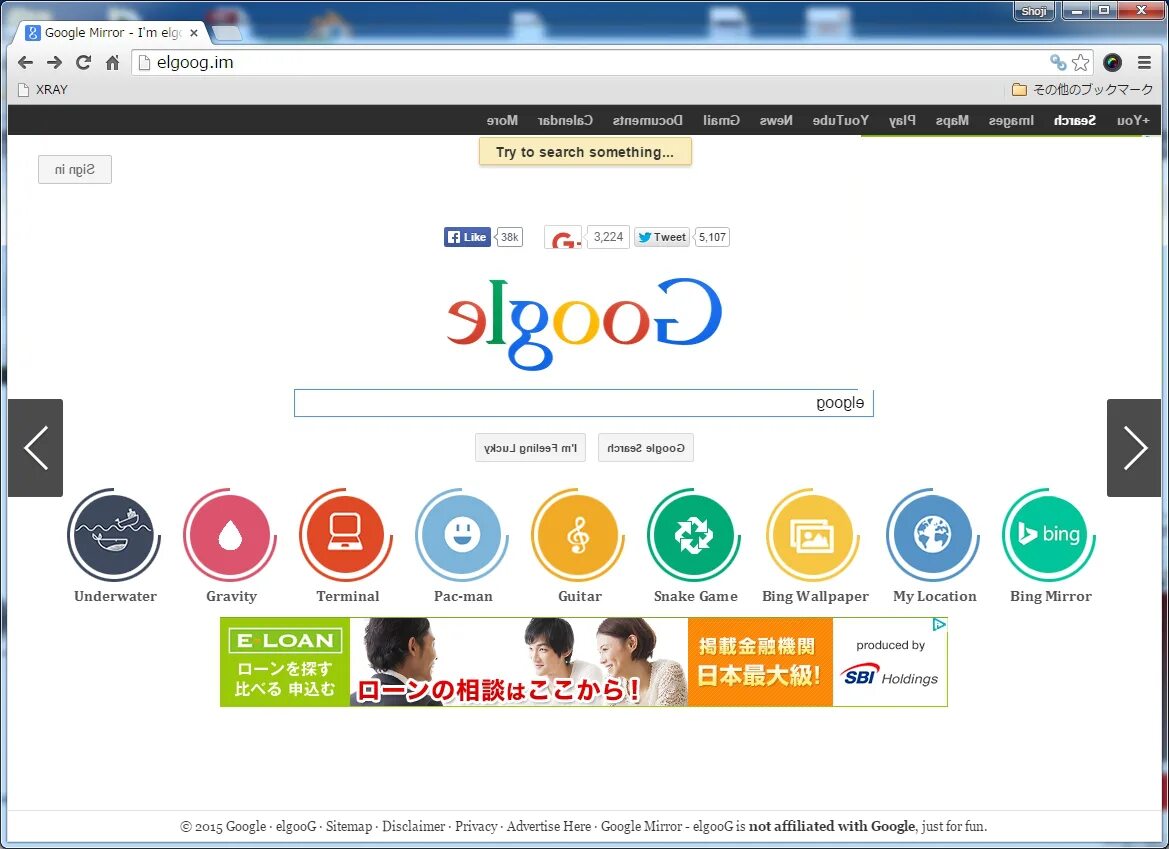Show next slide with right arrow

[1134, 448]
